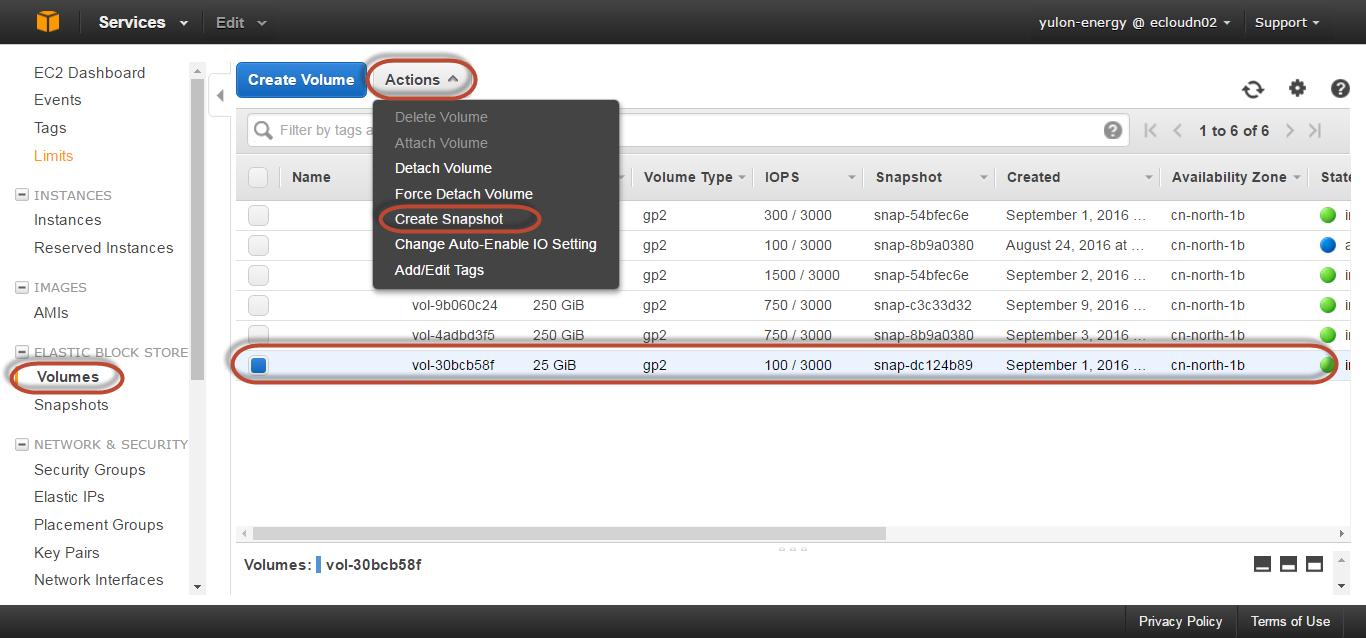The image size is (1366, 638).
Task: Collapse the INSTANCES sidebar section
Action: coord(22,195)
